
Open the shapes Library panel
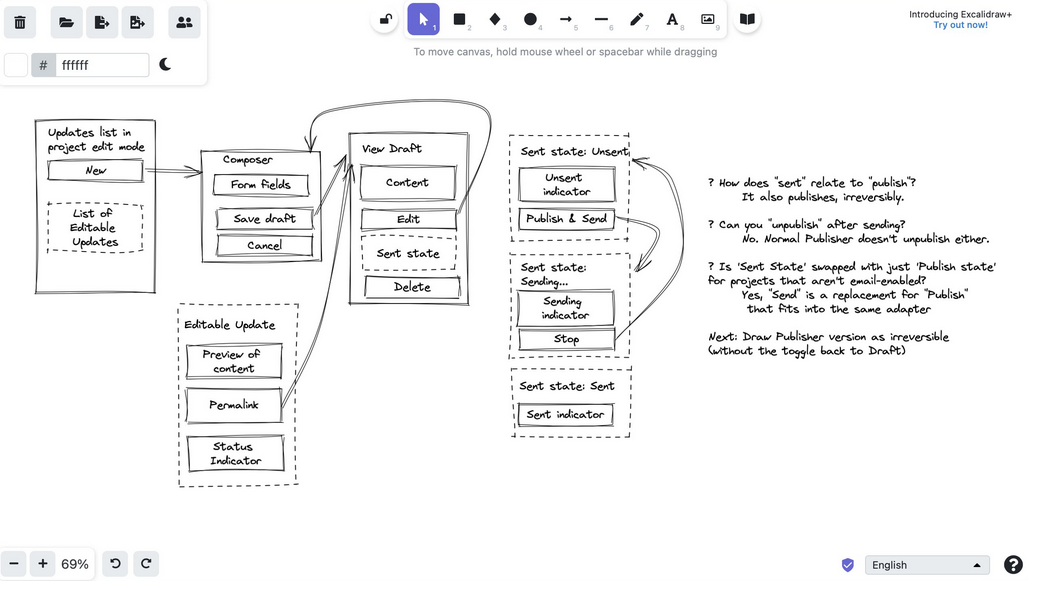[747, 19]
